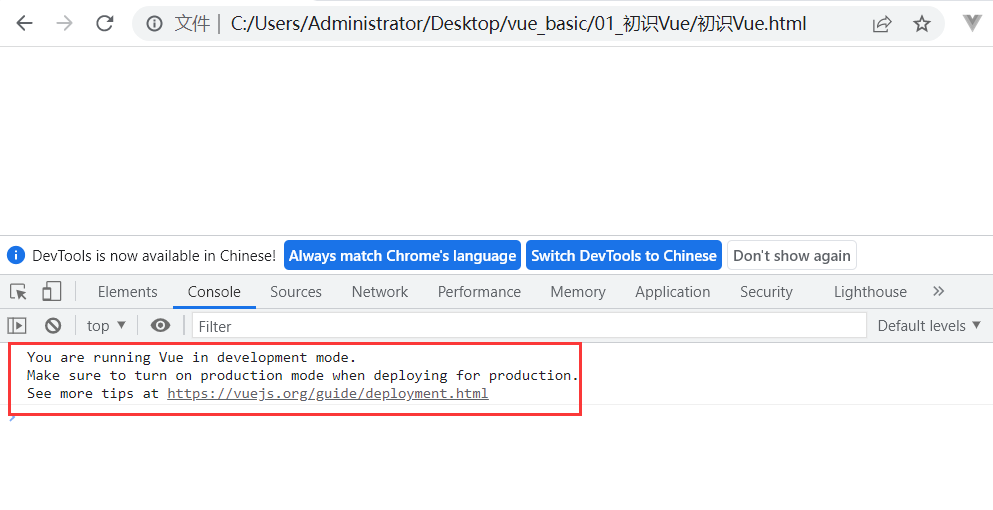Viewport: 993px width, 510px height.
Task: Reload the current page
Action: coord(104,23)
